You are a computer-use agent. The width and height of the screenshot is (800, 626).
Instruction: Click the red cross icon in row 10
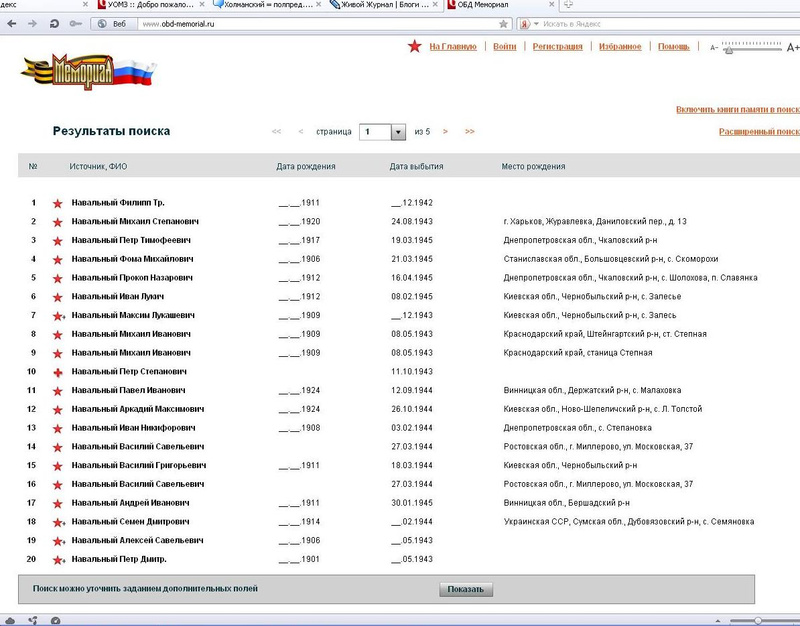(57, 372)
